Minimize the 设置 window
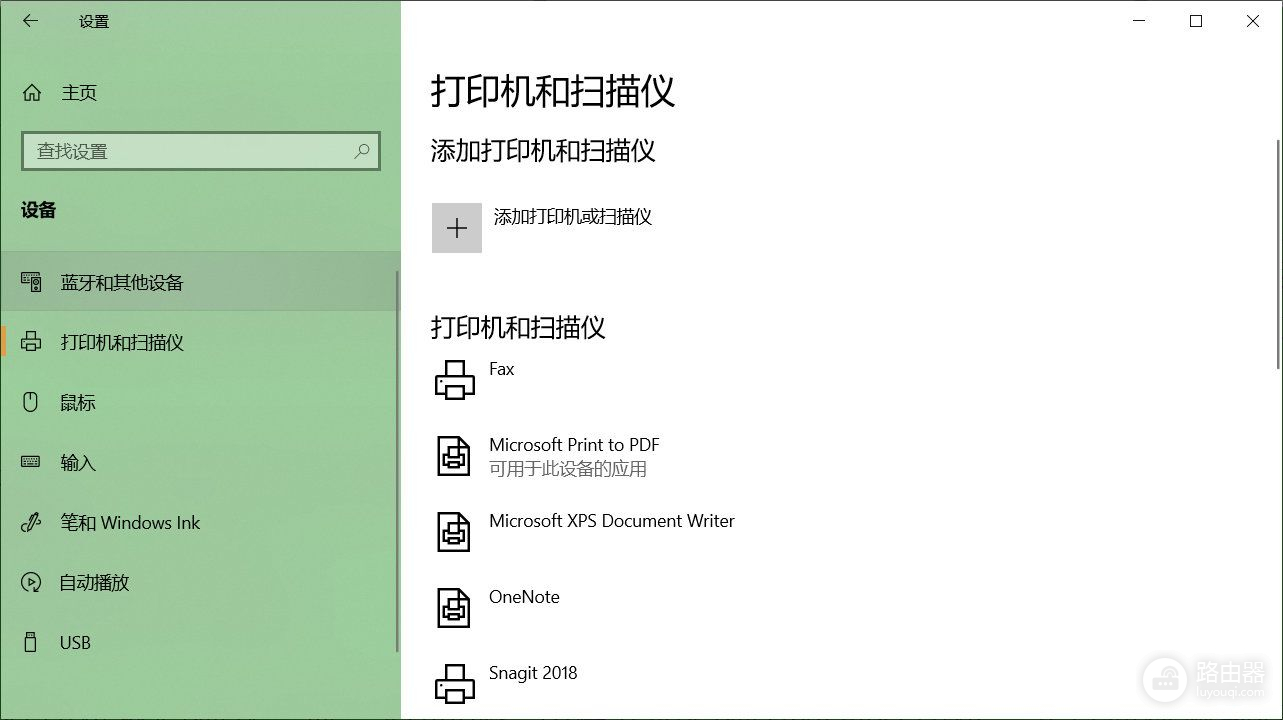Viewport: 1283px width, 720px height. [1139, 20]
